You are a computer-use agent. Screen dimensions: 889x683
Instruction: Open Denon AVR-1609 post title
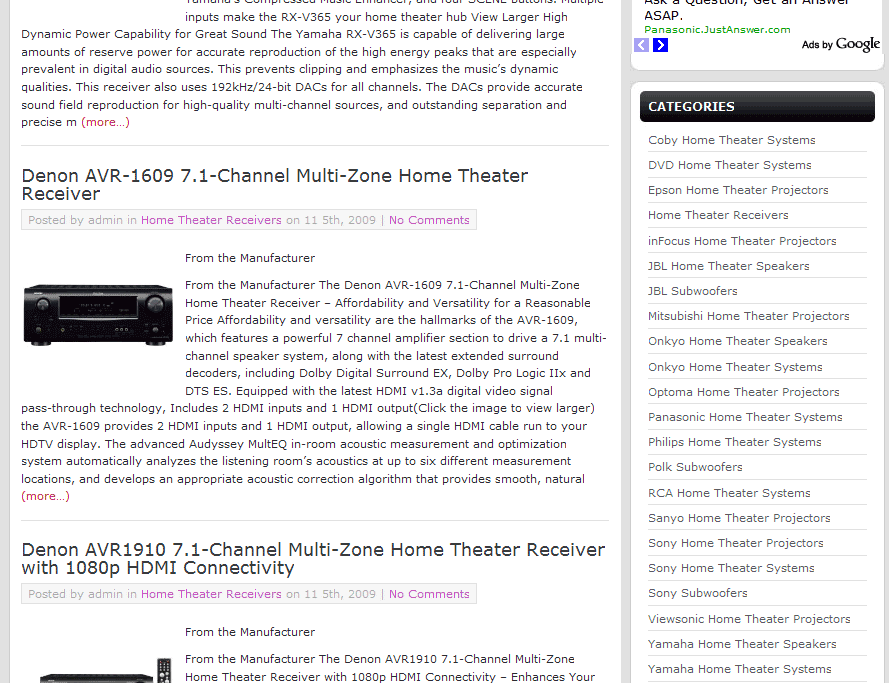pyautogui.click(x=274, y=184)
